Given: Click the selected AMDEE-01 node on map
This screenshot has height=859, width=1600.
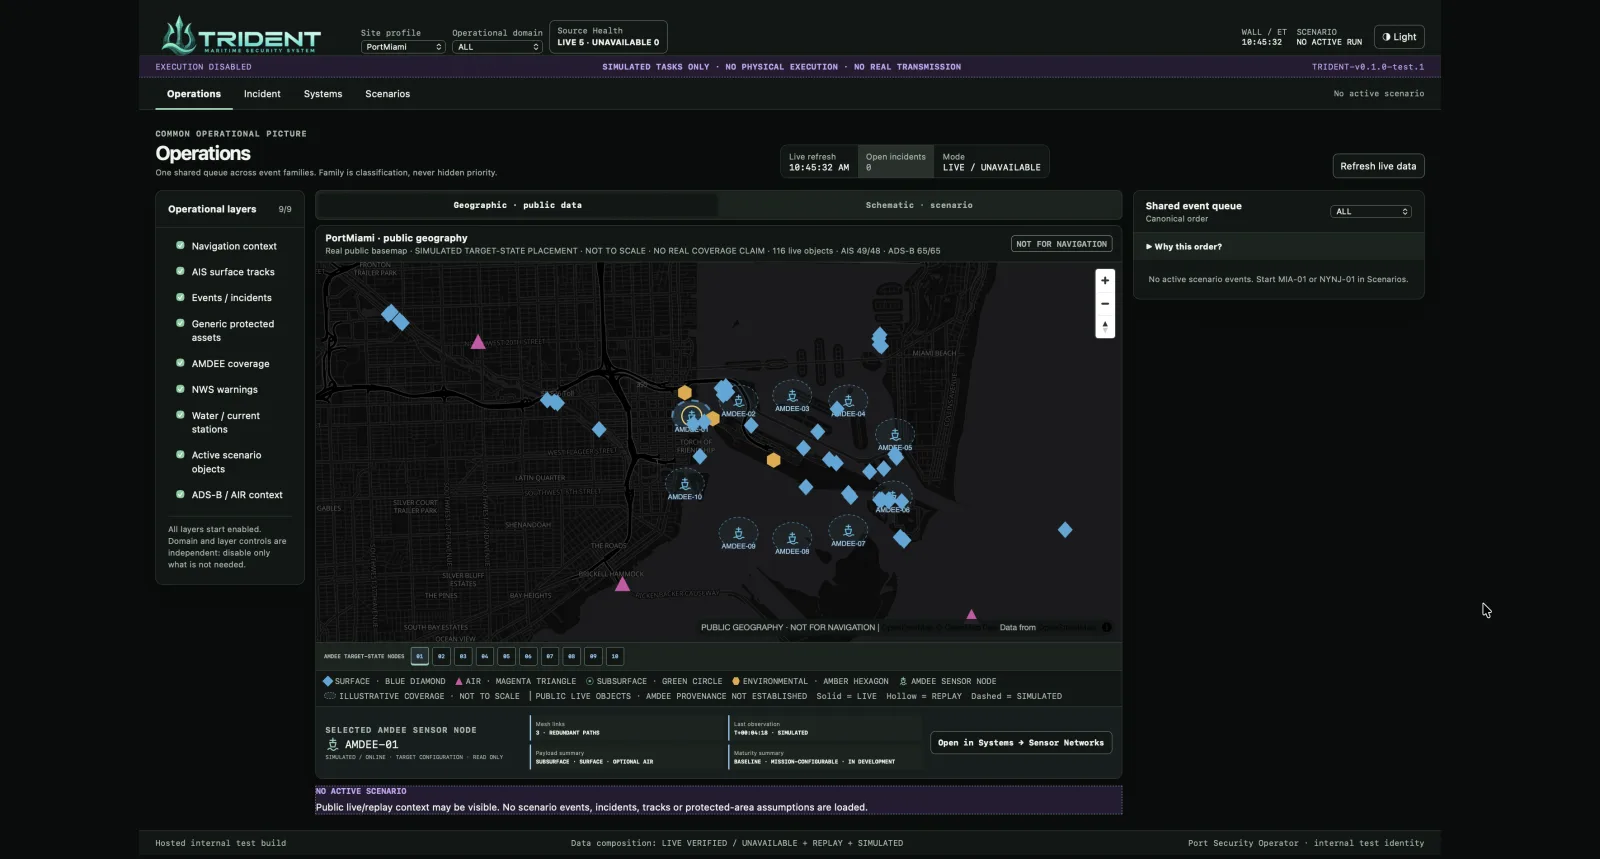Looking at the screenshot, I should [x=691, y=416].
